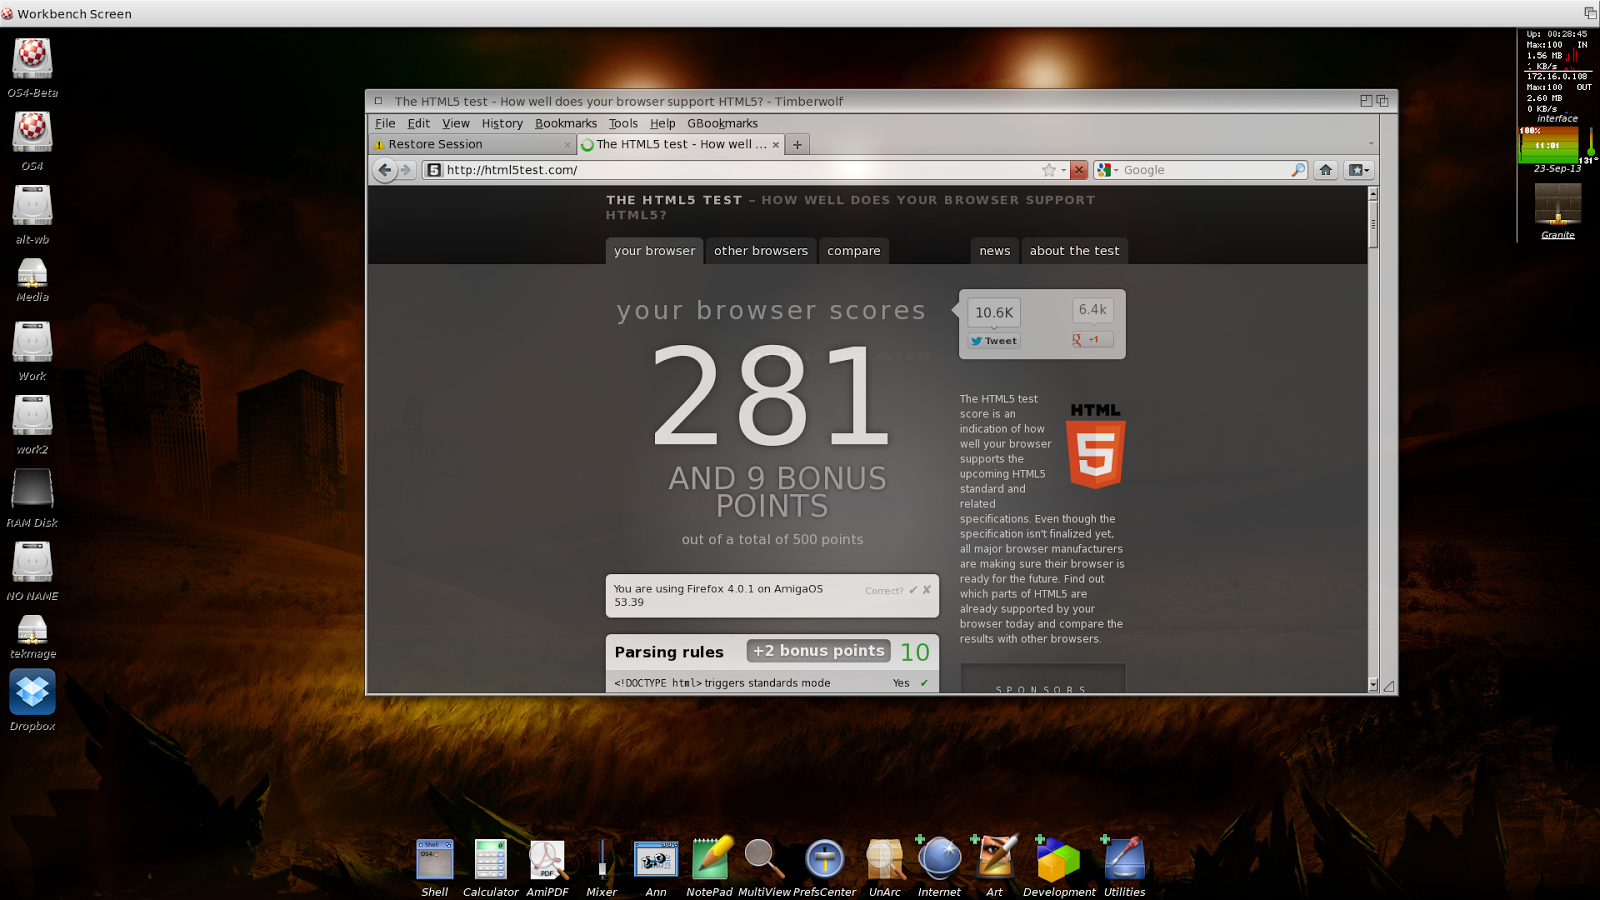1600x900 pixels.
Task: Open AmiPDF from the dock
Action: coord(547,859)
